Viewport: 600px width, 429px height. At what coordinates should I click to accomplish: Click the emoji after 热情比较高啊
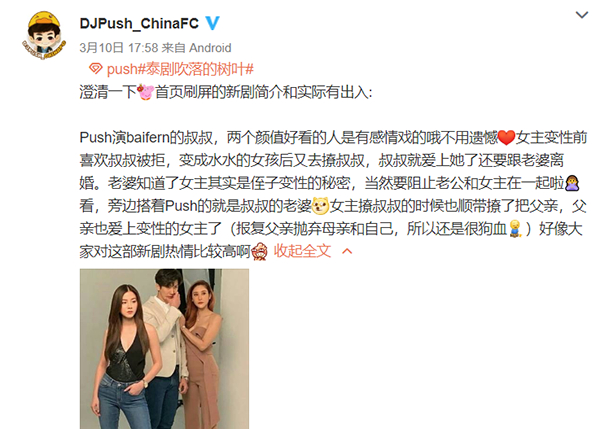260,251
